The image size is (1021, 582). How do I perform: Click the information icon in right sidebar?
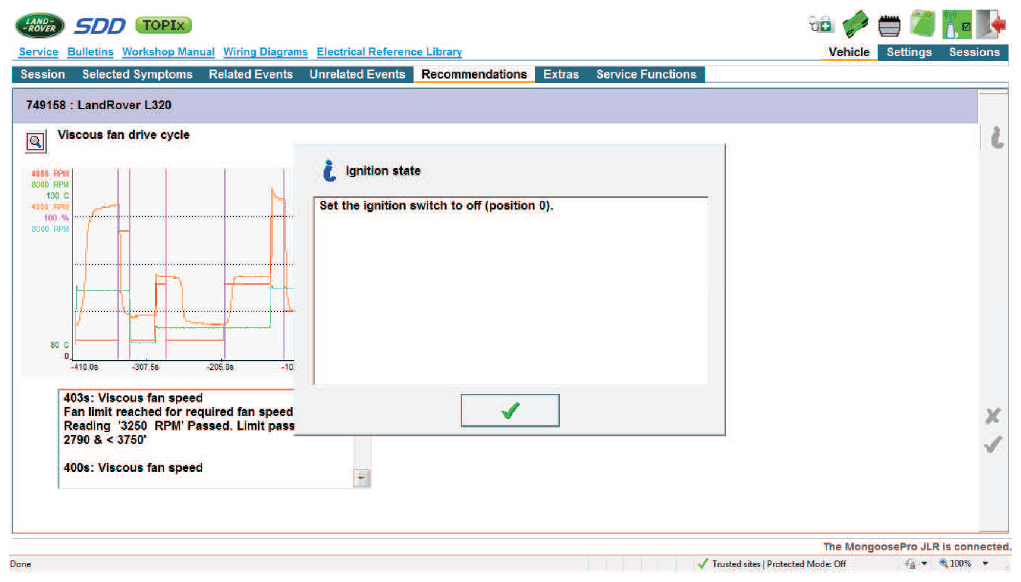point(996,137)
